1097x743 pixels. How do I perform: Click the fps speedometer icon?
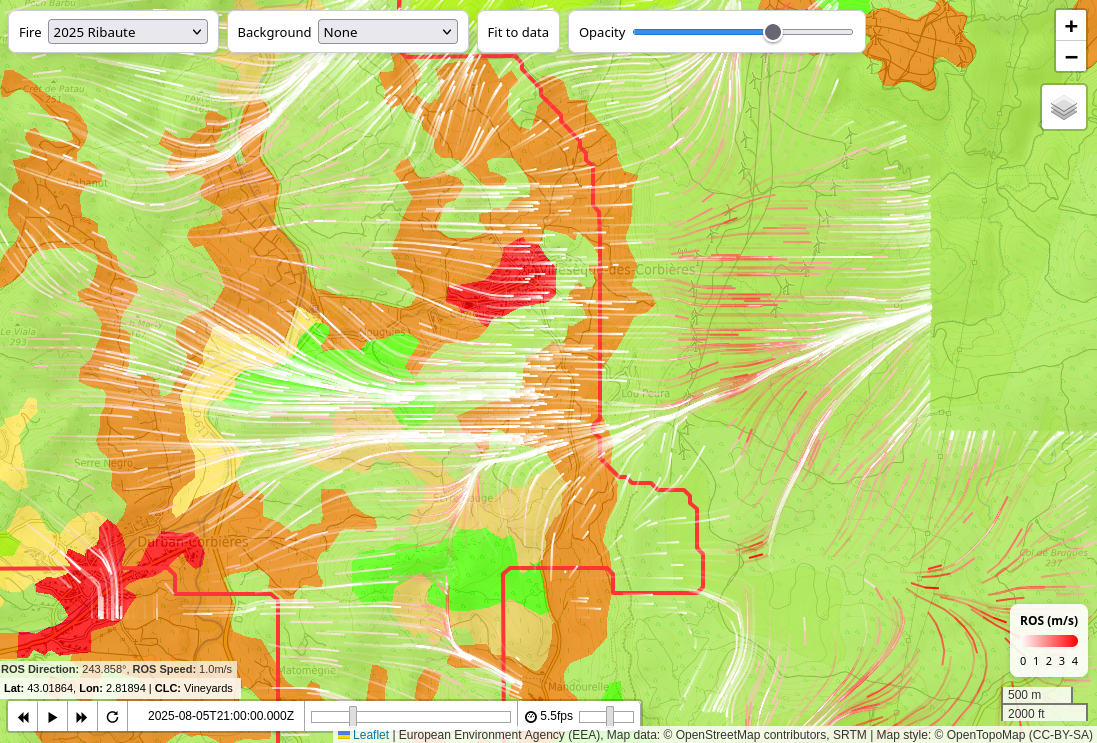tap(530, 717)
